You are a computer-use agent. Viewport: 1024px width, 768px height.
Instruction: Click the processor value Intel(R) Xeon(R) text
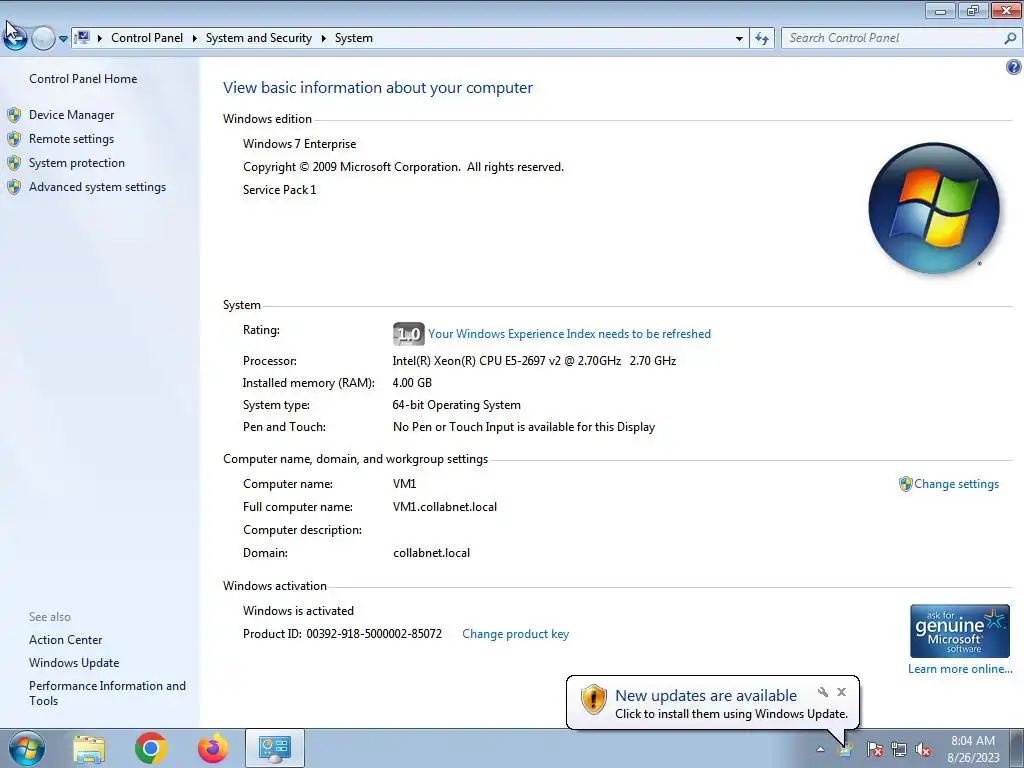pyautogui.click(x=534, y=360)
